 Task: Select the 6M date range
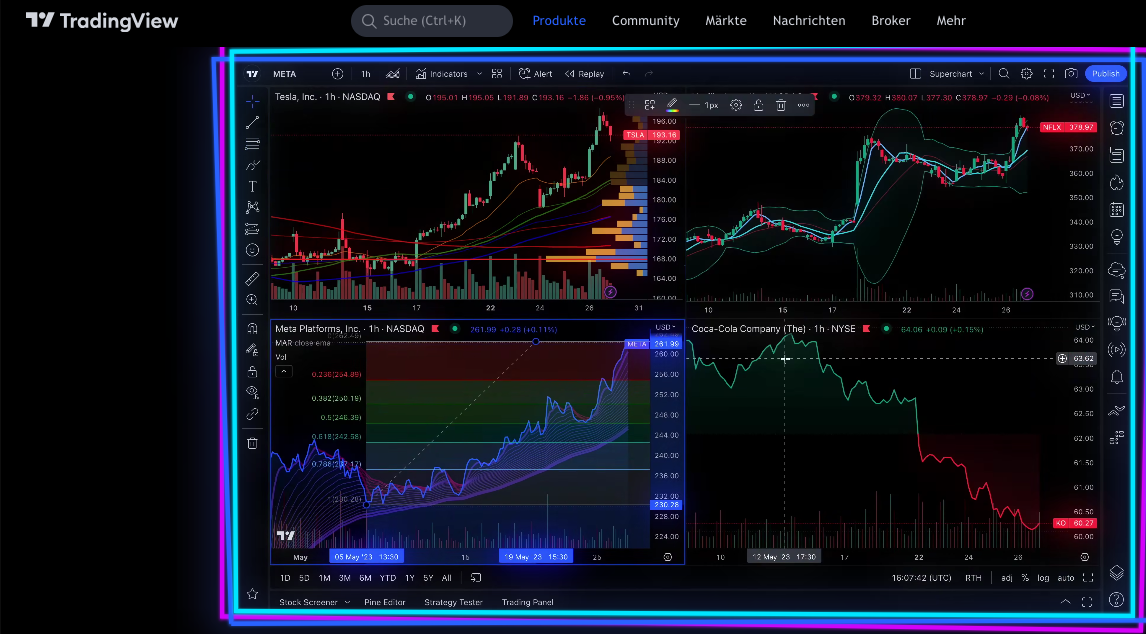[x=365, y=578]
